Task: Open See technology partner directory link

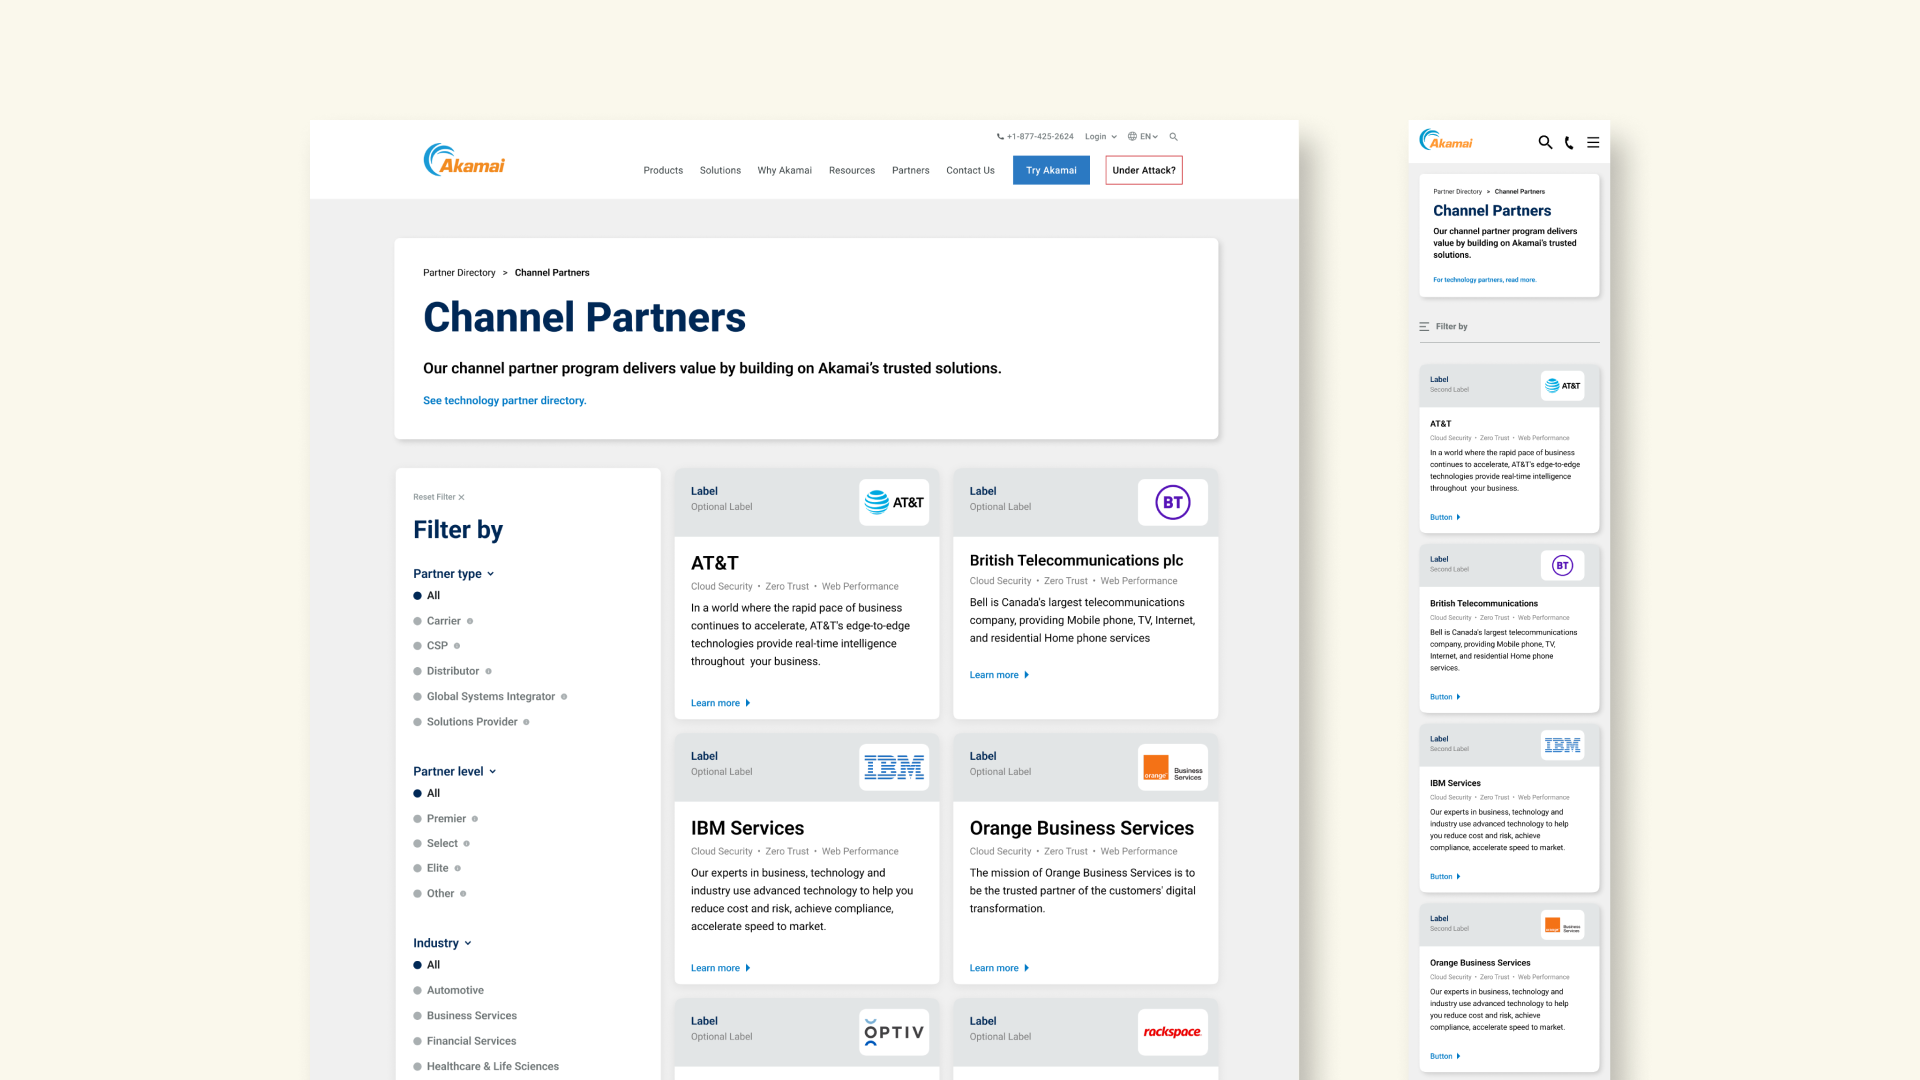Action: click(x=504, y=401)
